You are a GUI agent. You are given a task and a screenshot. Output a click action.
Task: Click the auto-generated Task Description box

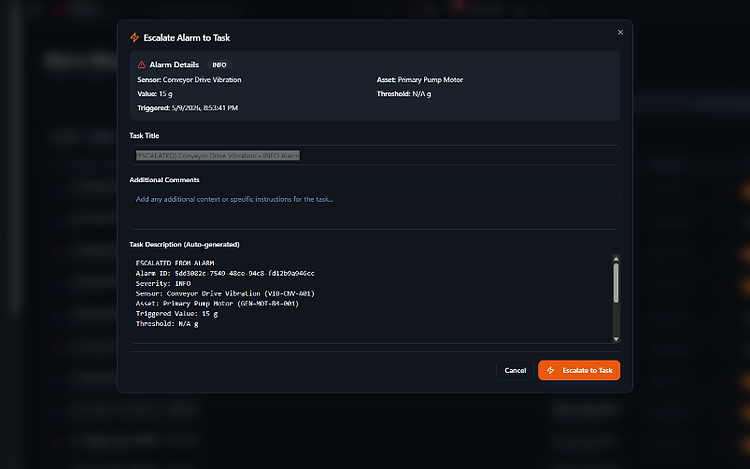371,299
